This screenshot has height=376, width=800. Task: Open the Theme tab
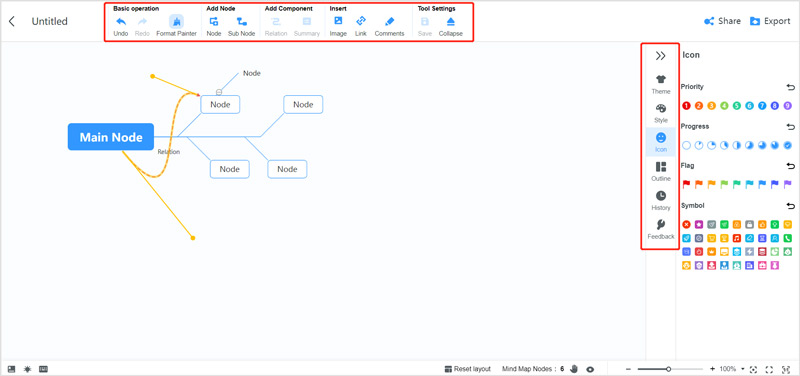click(x=661, y=84)
